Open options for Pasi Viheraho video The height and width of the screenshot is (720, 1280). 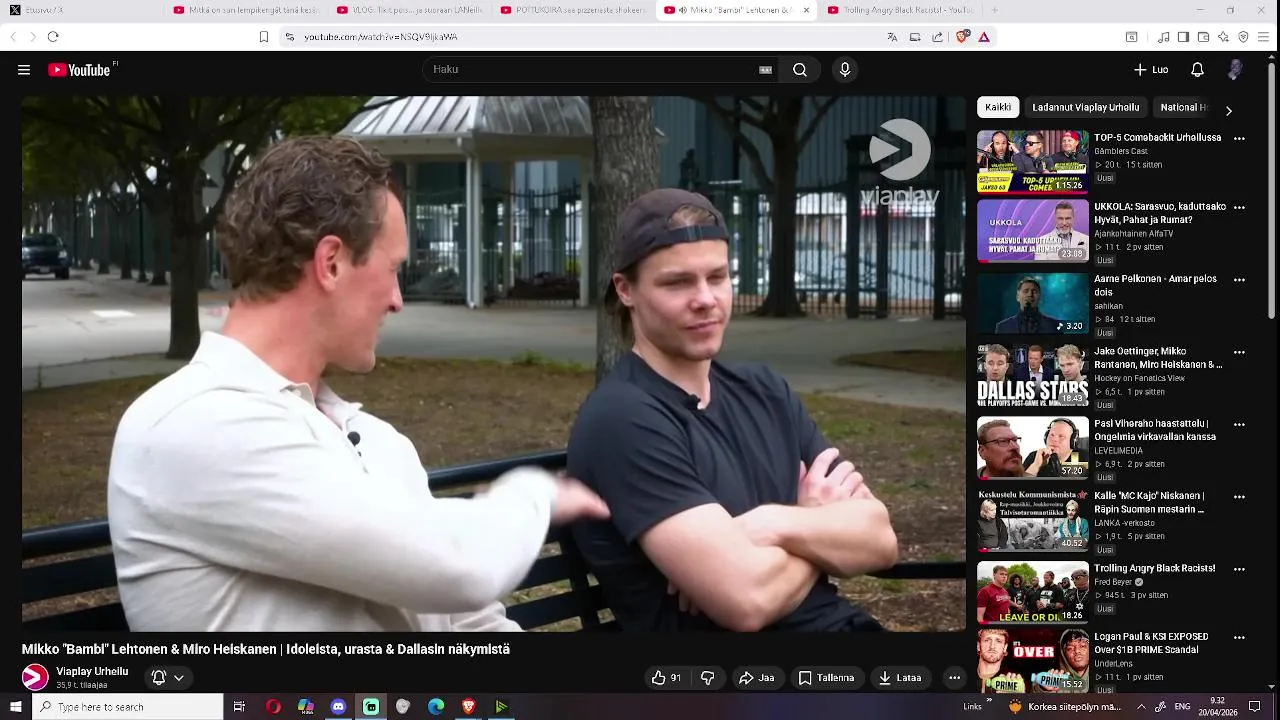(1239, 424)
